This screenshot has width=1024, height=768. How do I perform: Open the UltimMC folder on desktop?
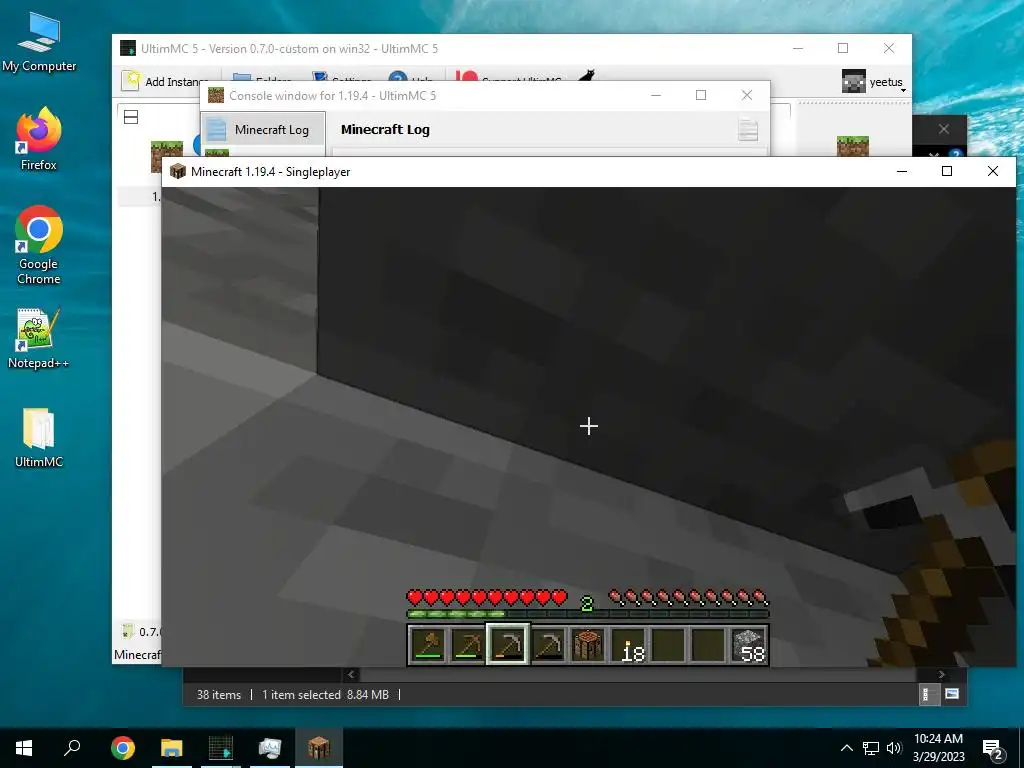[39, 438]
